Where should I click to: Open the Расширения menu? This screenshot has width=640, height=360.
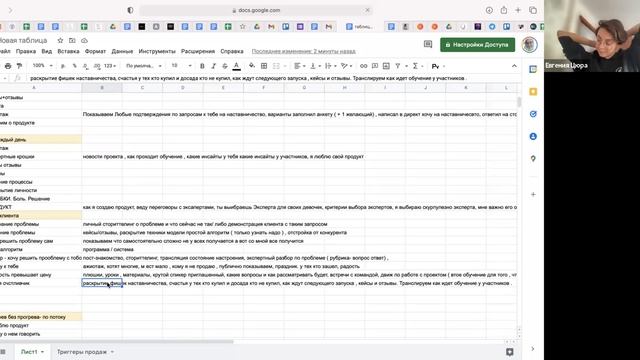coord(198,51)
